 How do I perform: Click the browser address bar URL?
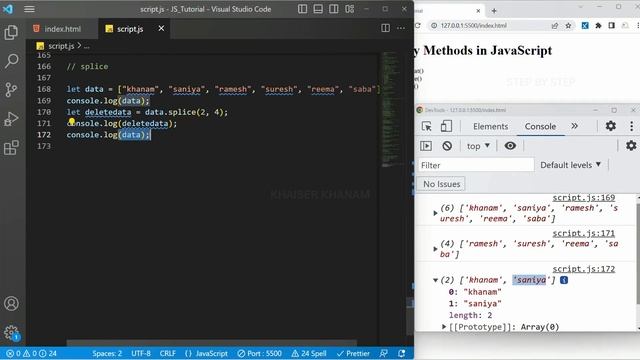[x=473, y=25]
